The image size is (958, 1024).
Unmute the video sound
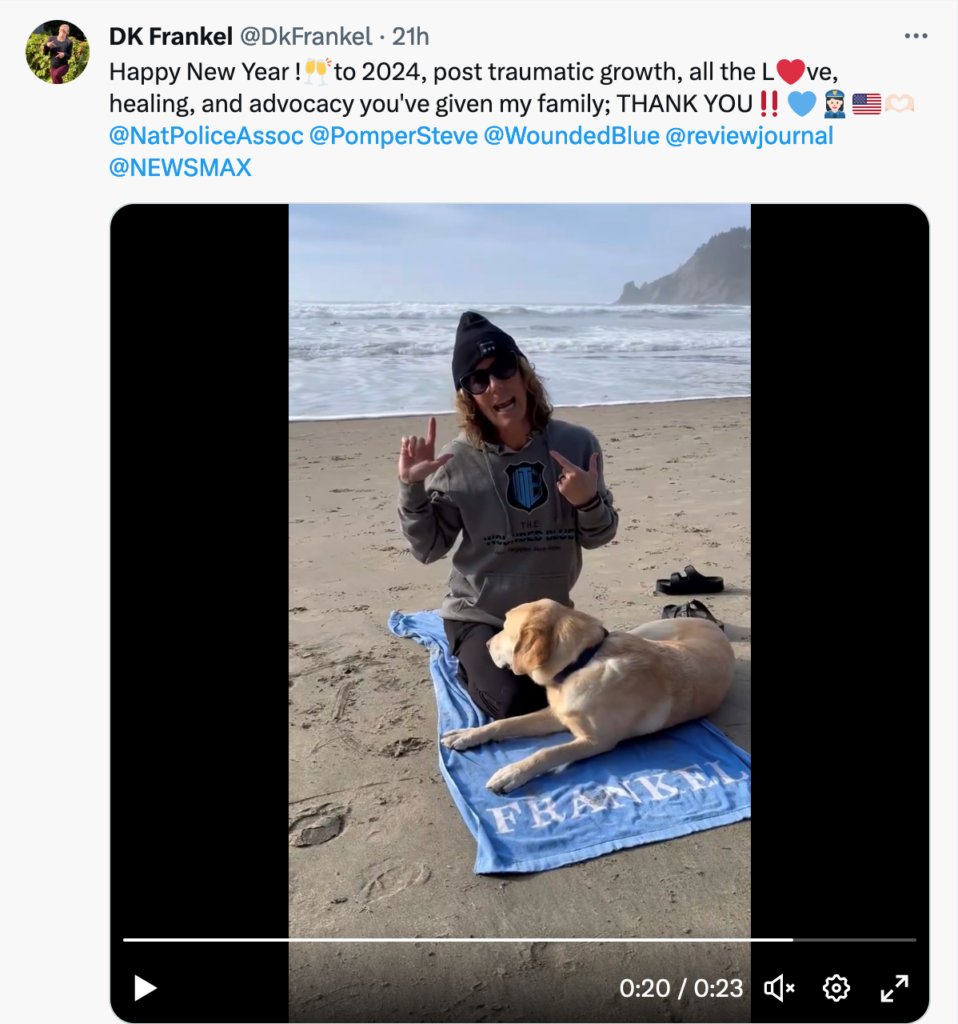[x=779, y=988]
